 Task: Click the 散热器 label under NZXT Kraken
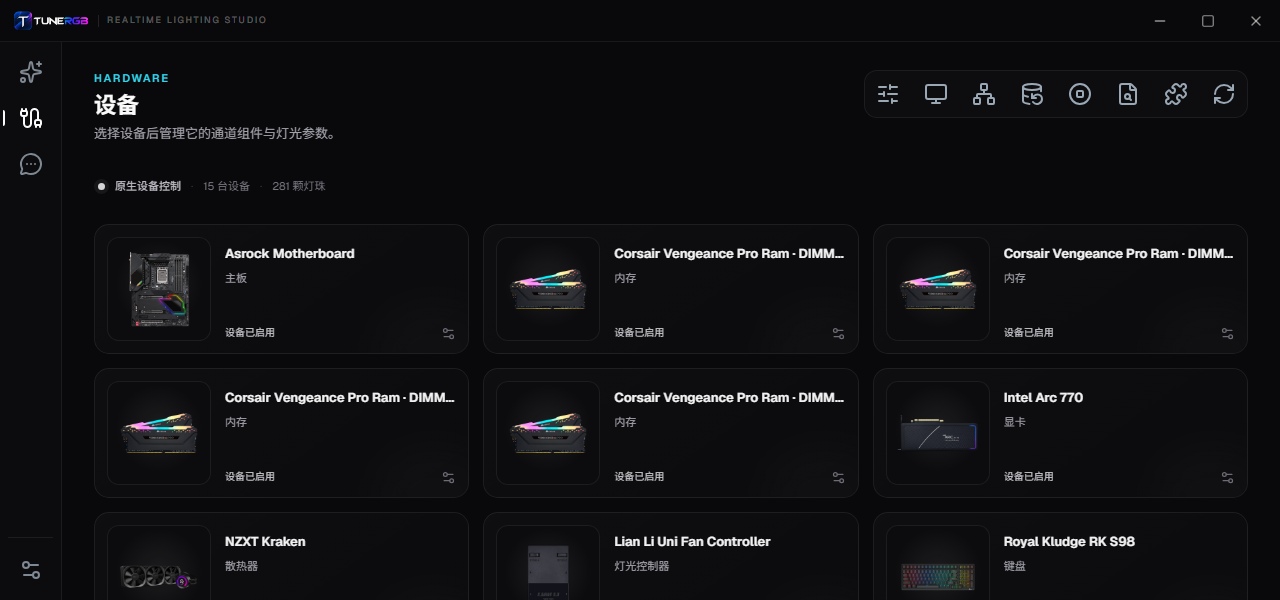(242, 566)
